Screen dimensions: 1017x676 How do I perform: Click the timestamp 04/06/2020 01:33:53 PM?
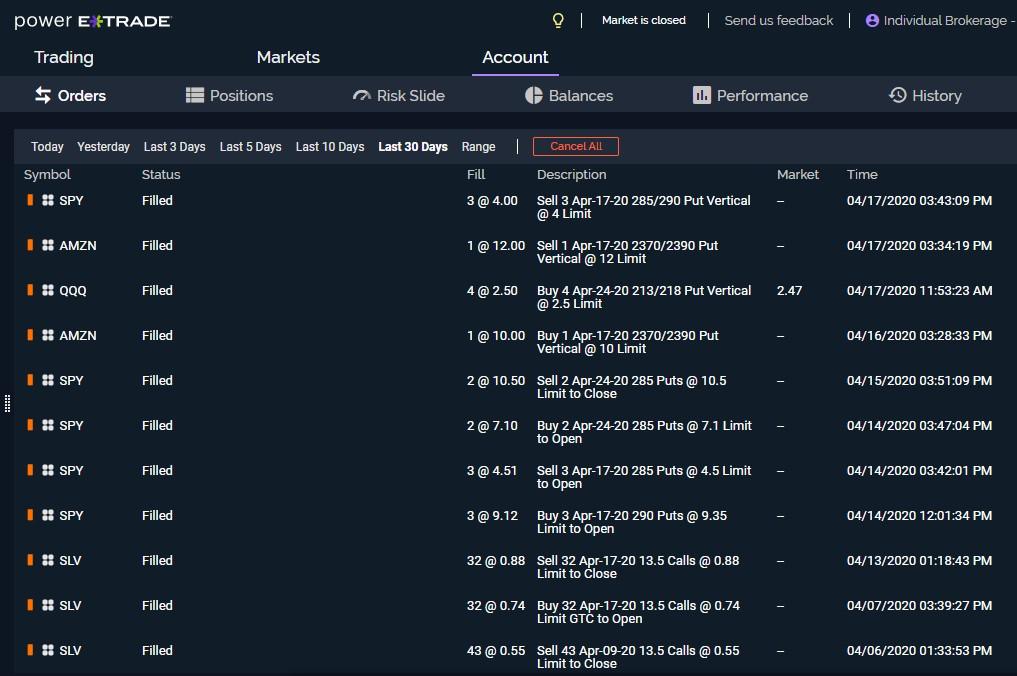point(920,650)
